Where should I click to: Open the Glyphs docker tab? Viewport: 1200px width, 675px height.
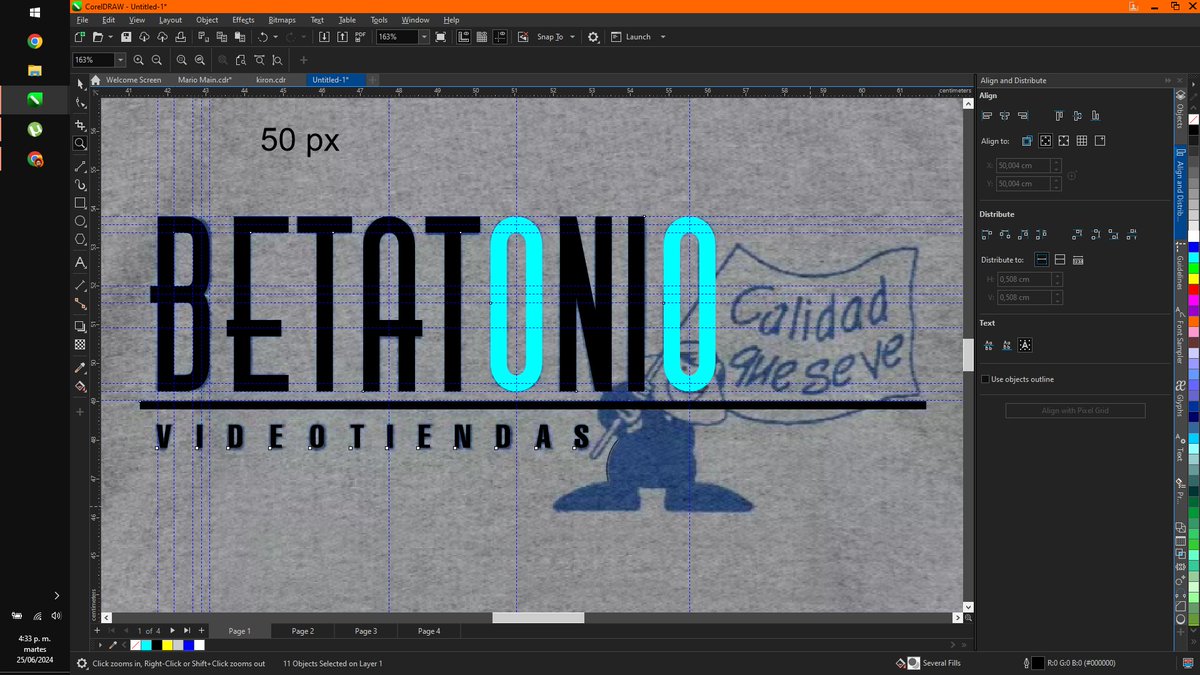coord(1180,400)
